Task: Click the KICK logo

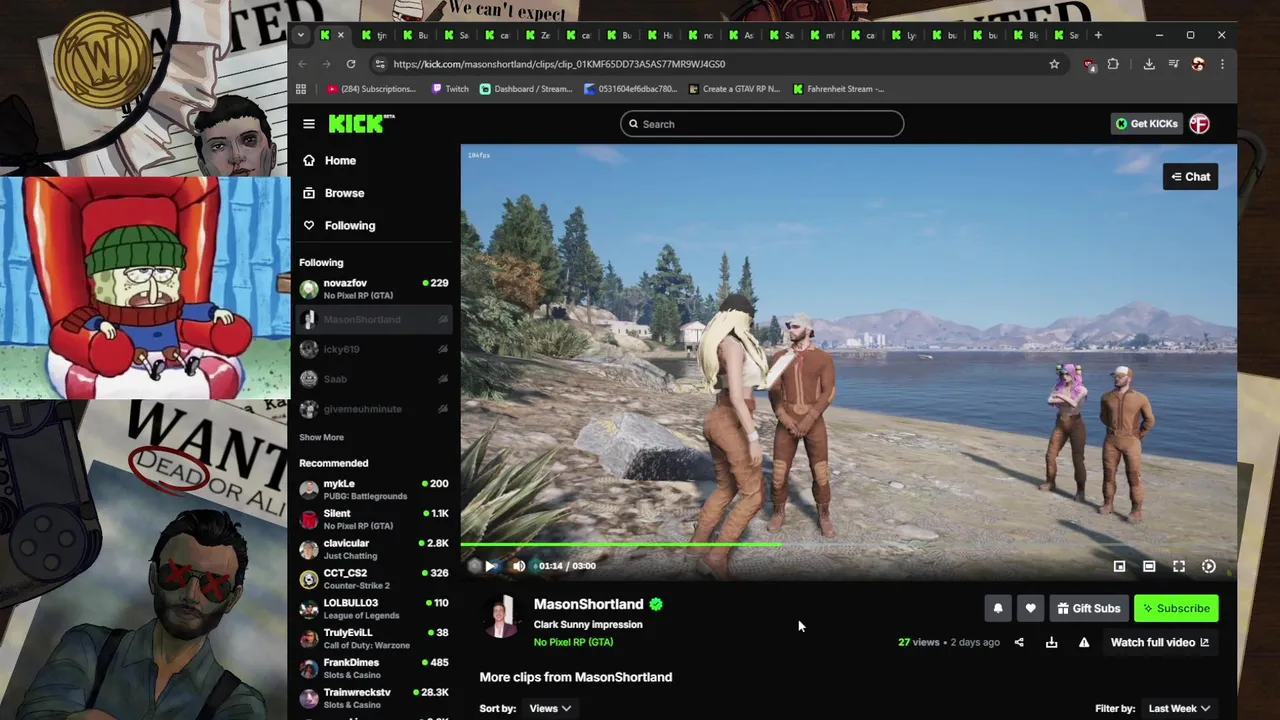Action: pos(361,124)
